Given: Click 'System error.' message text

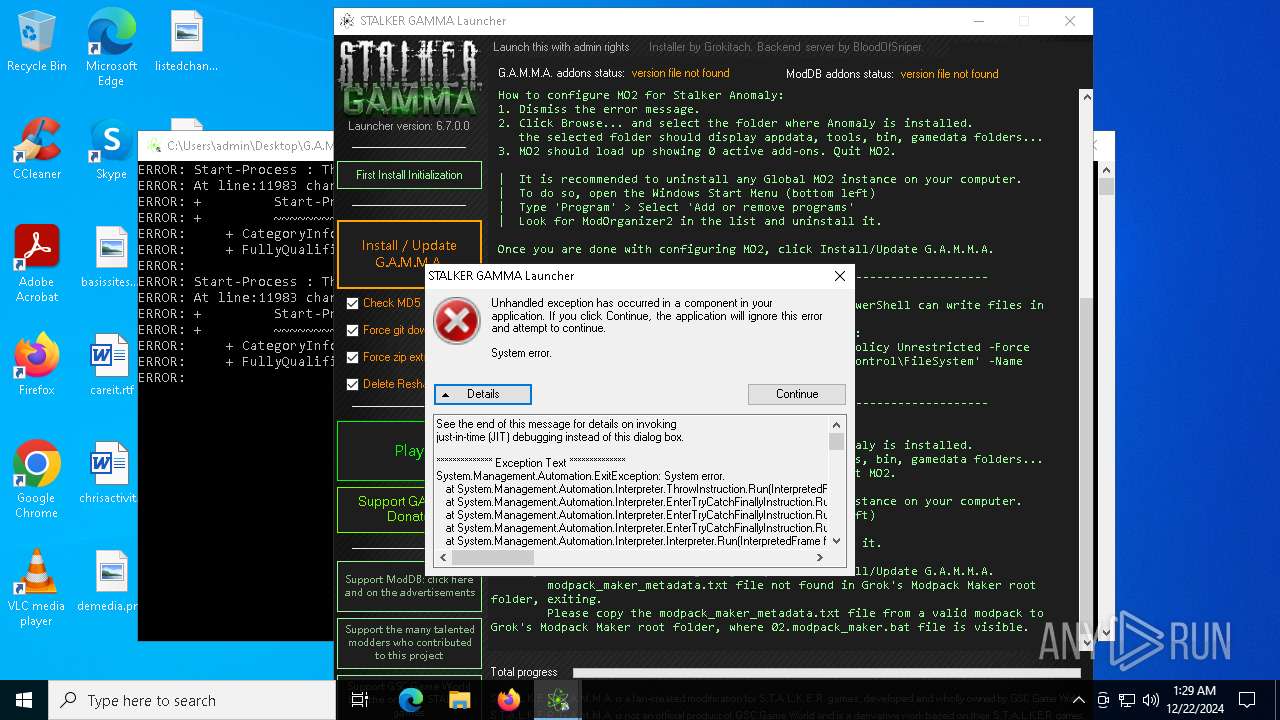Looking at the screenshot, I should (521, 353).
